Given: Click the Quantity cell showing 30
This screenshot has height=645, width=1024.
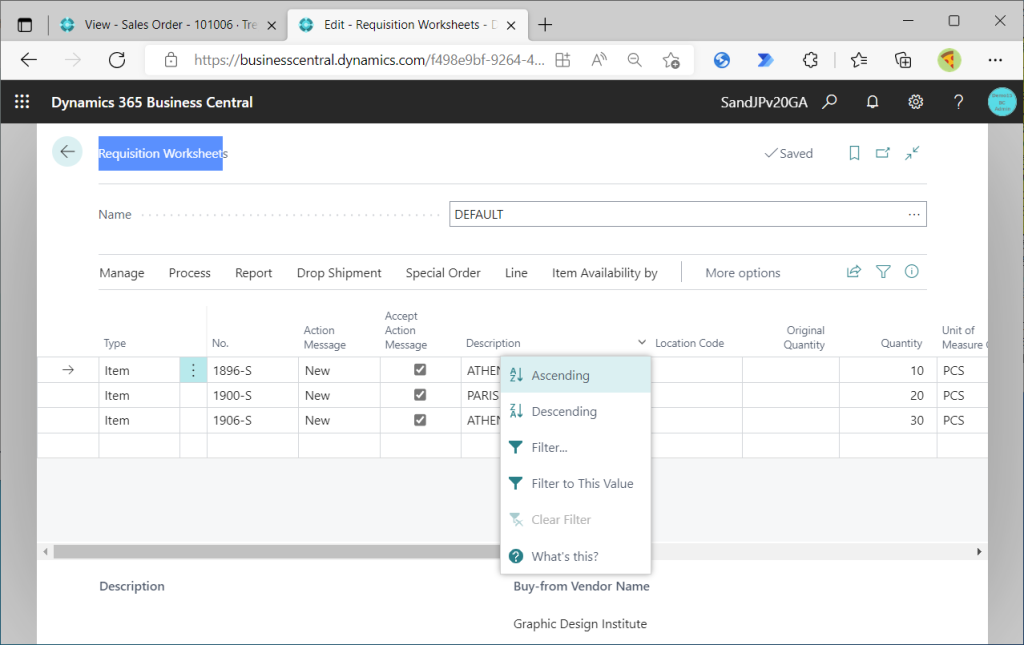Looking at the screenshot, I should (x=888, y=420).
